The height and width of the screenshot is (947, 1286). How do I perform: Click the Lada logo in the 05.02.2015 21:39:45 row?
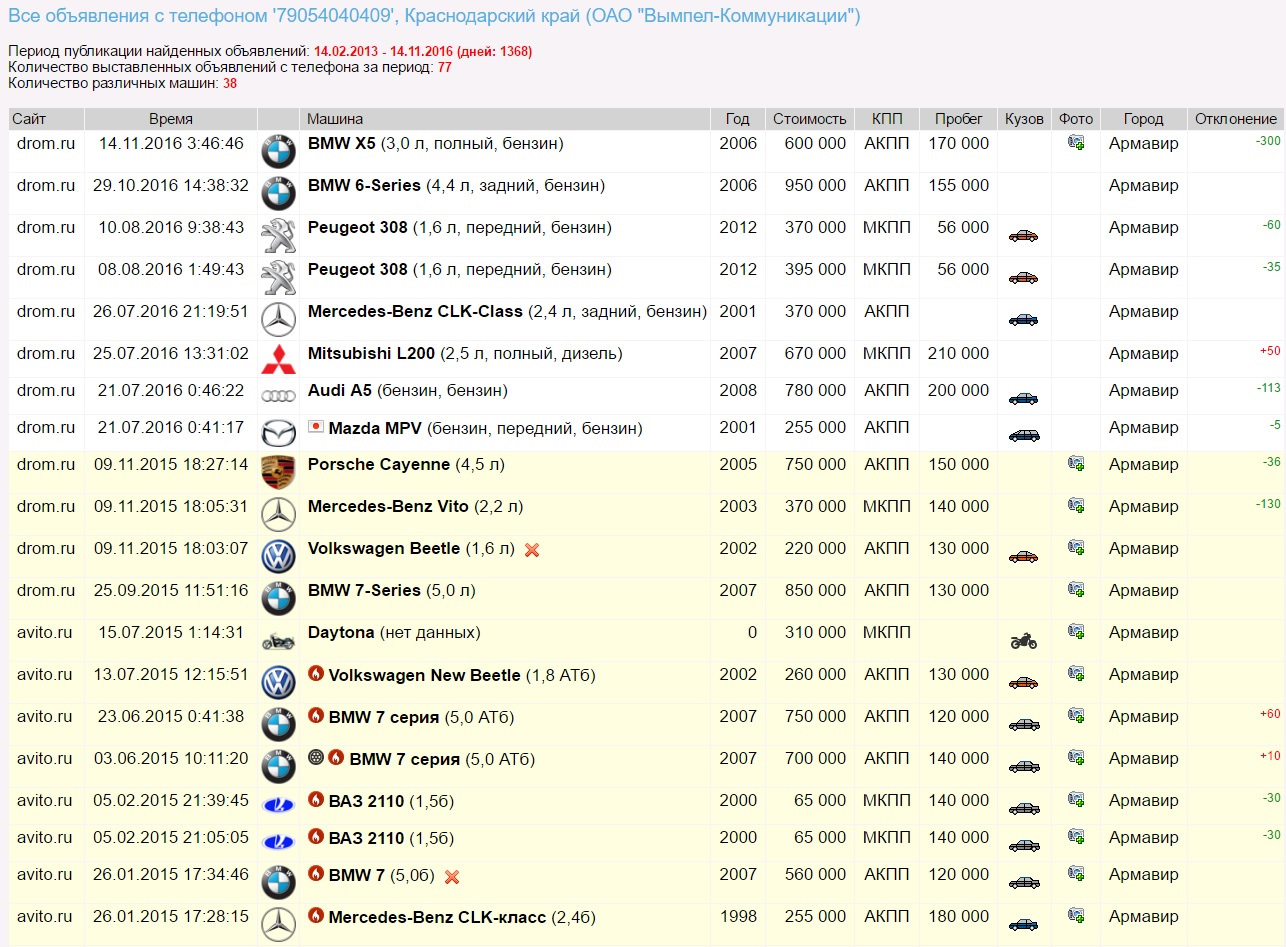(278, 805)
